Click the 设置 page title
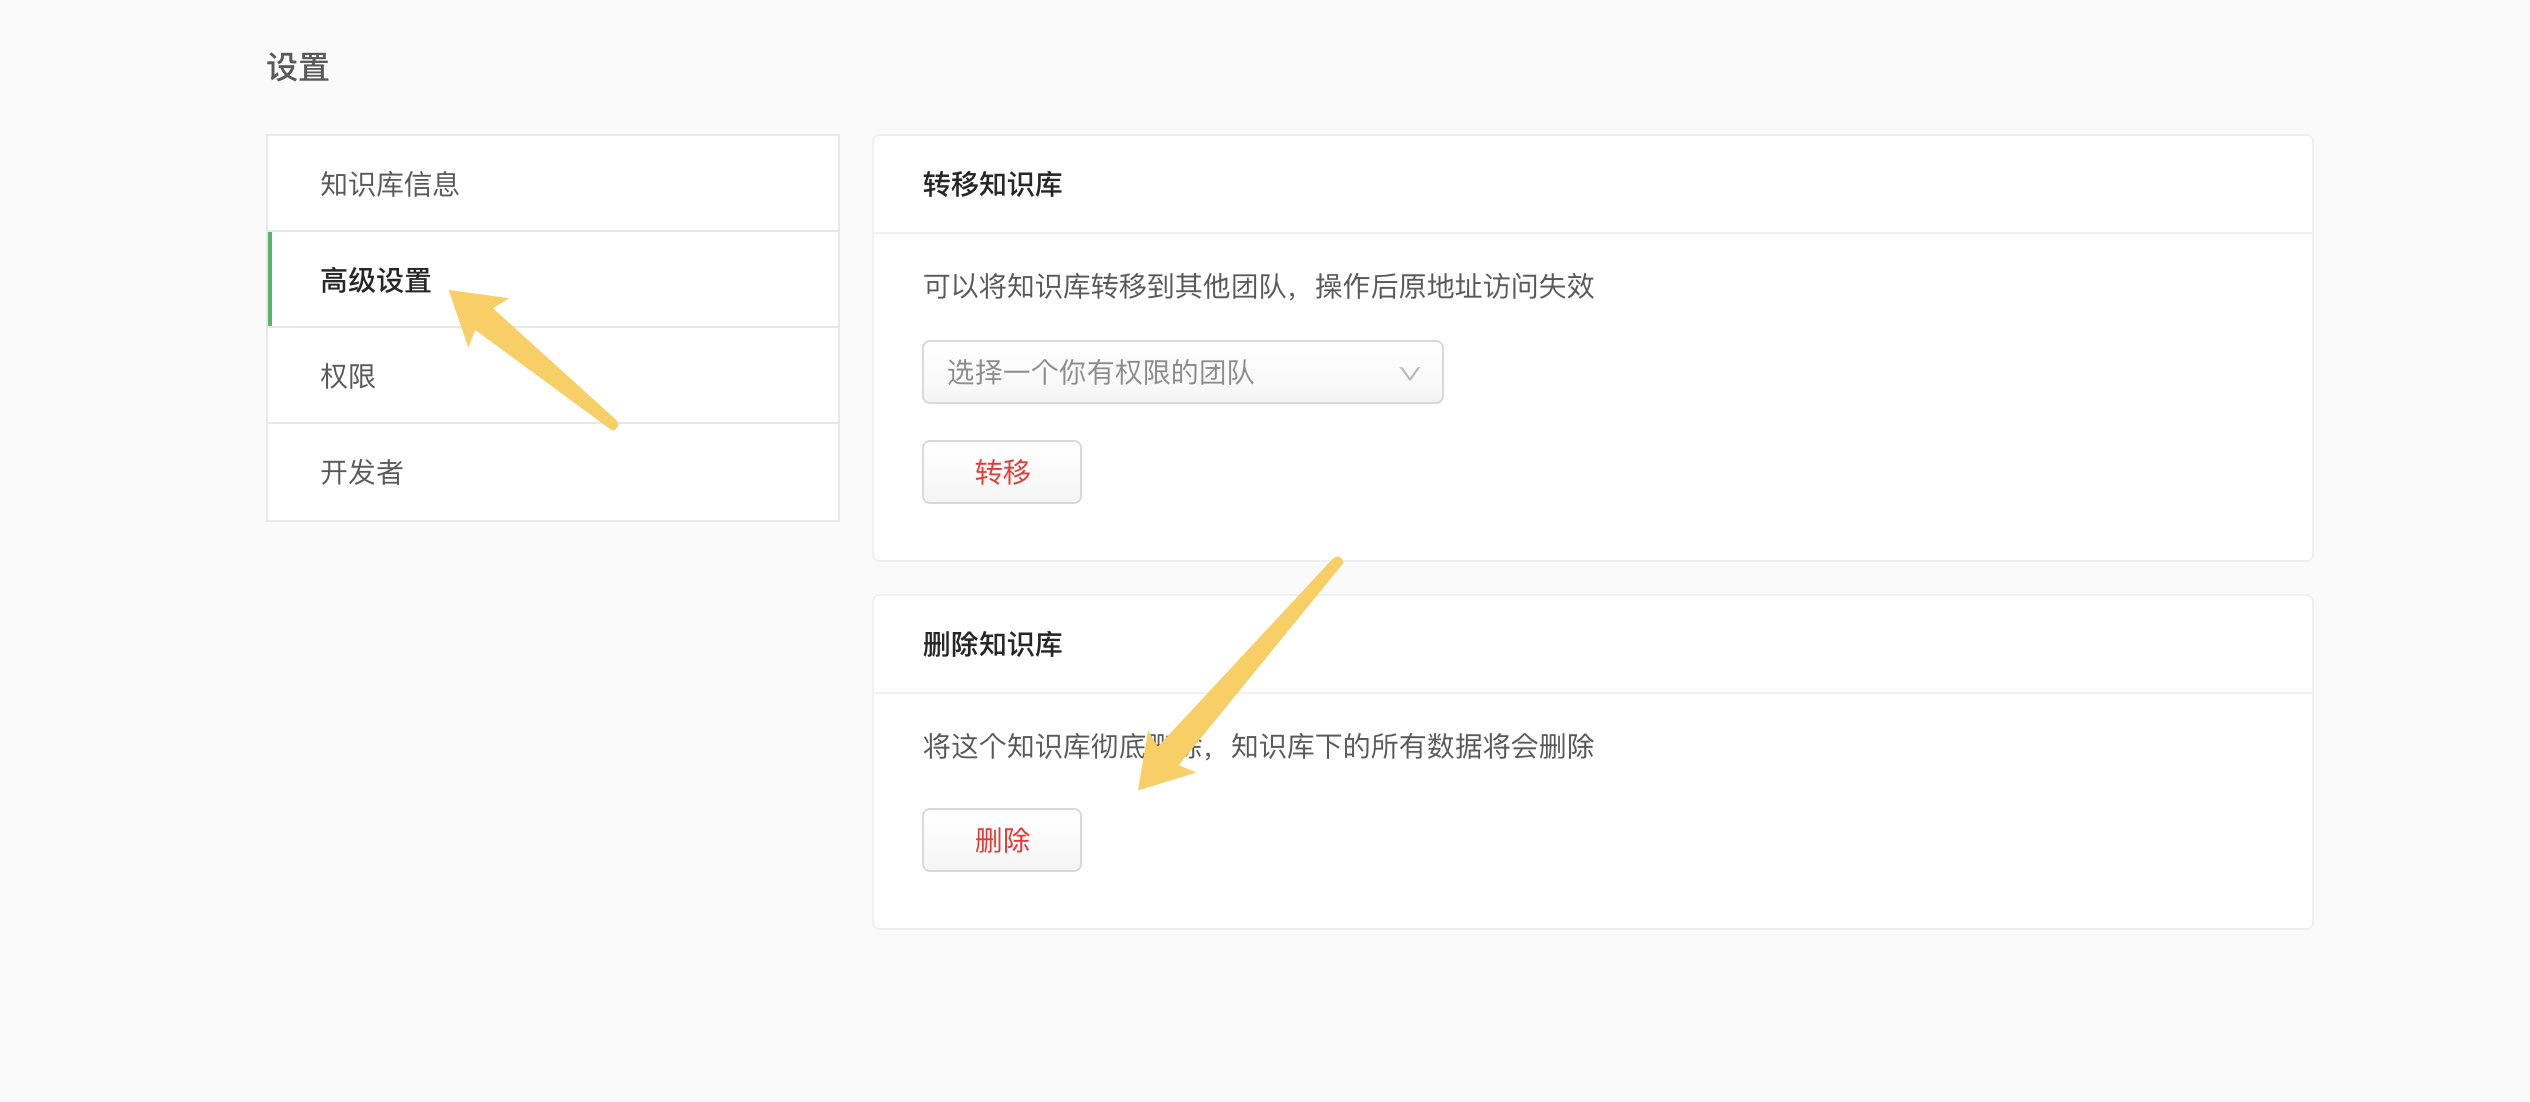This screenshot has width=2530, height=1102. pos(298,68)
